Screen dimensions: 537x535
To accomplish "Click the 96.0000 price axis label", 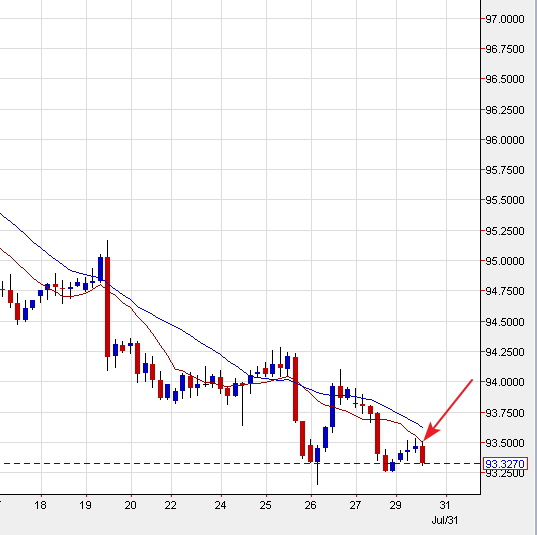I will click(x=505, y=140).
